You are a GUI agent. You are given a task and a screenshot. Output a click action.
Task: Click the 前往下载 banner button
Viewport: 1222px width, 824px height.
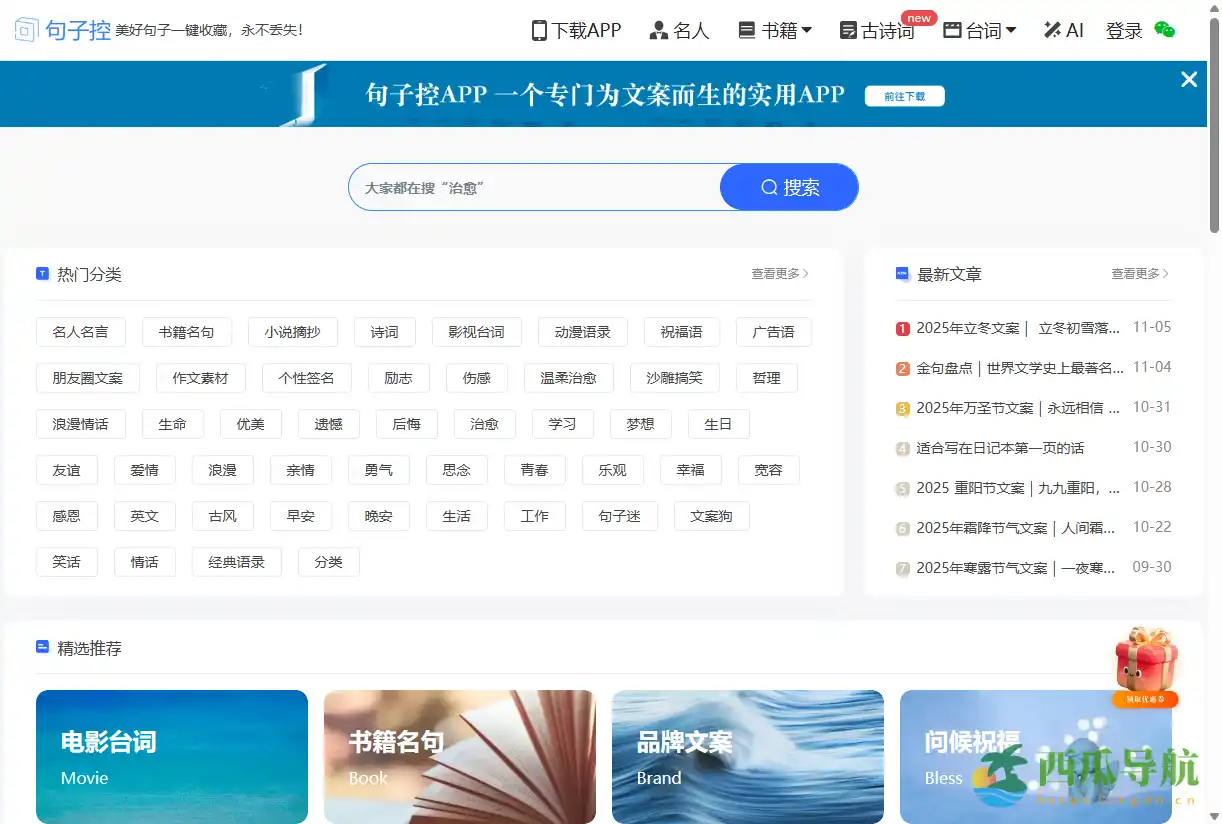(903, 96)
